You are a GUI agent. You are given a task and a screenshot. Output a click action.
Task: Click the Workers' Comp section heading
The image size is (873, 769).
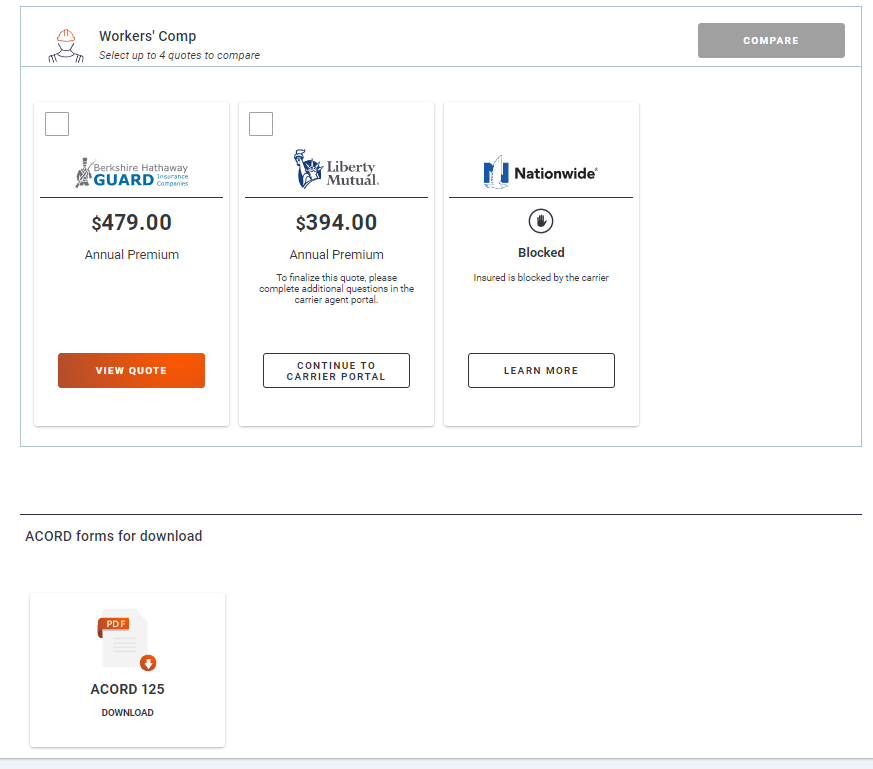coord(147,36)
